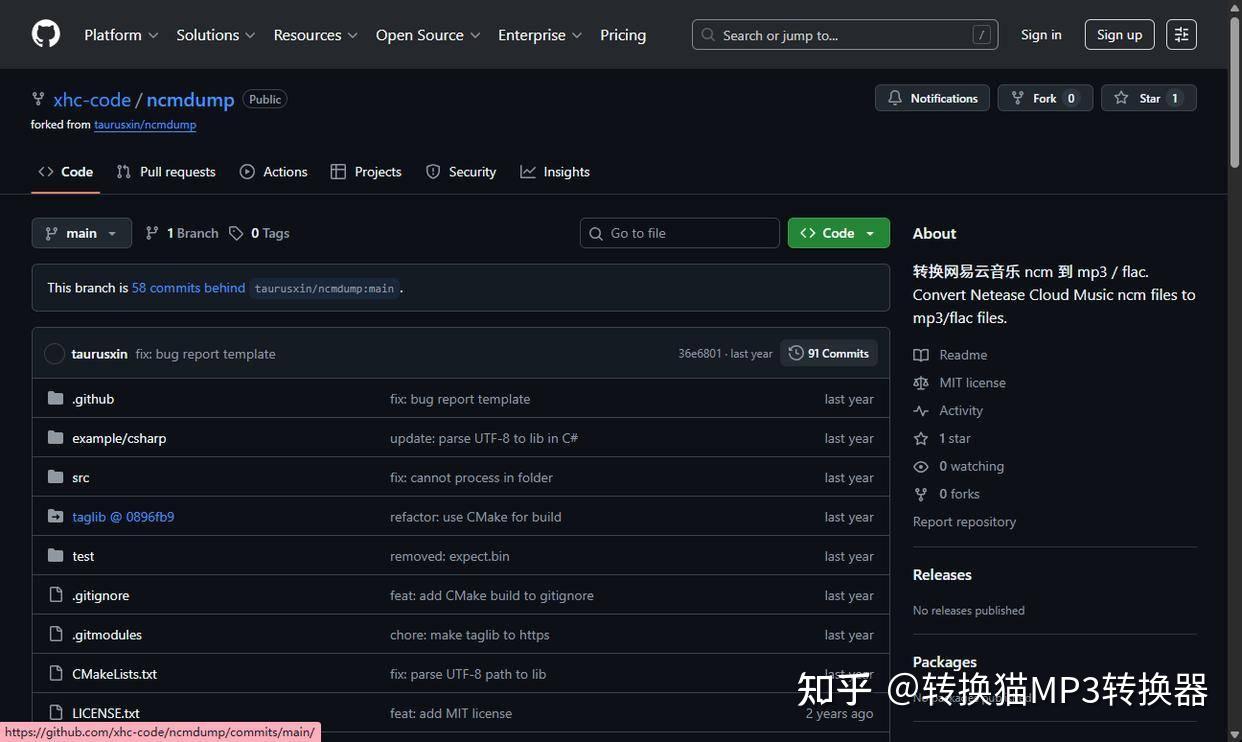Screen dimensions: 1242x742
Task: Follow the 58 commits behind link
Action: coord(187,287)
